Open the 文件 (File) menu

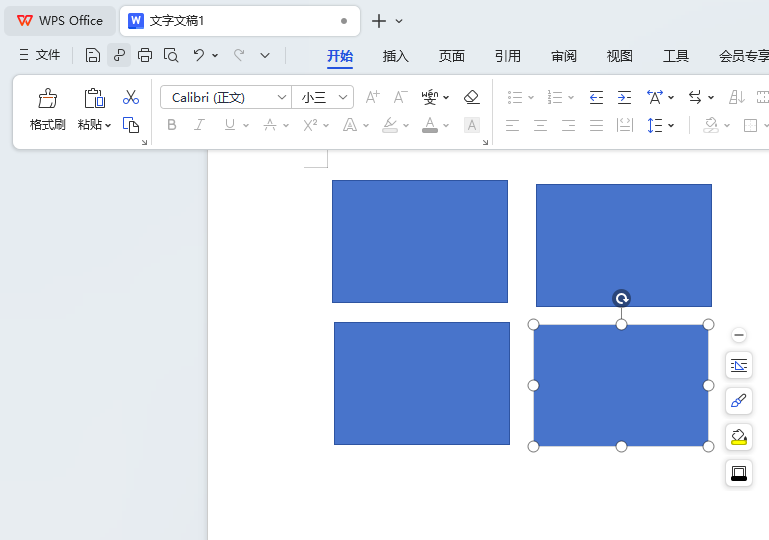tap(40, 55)
